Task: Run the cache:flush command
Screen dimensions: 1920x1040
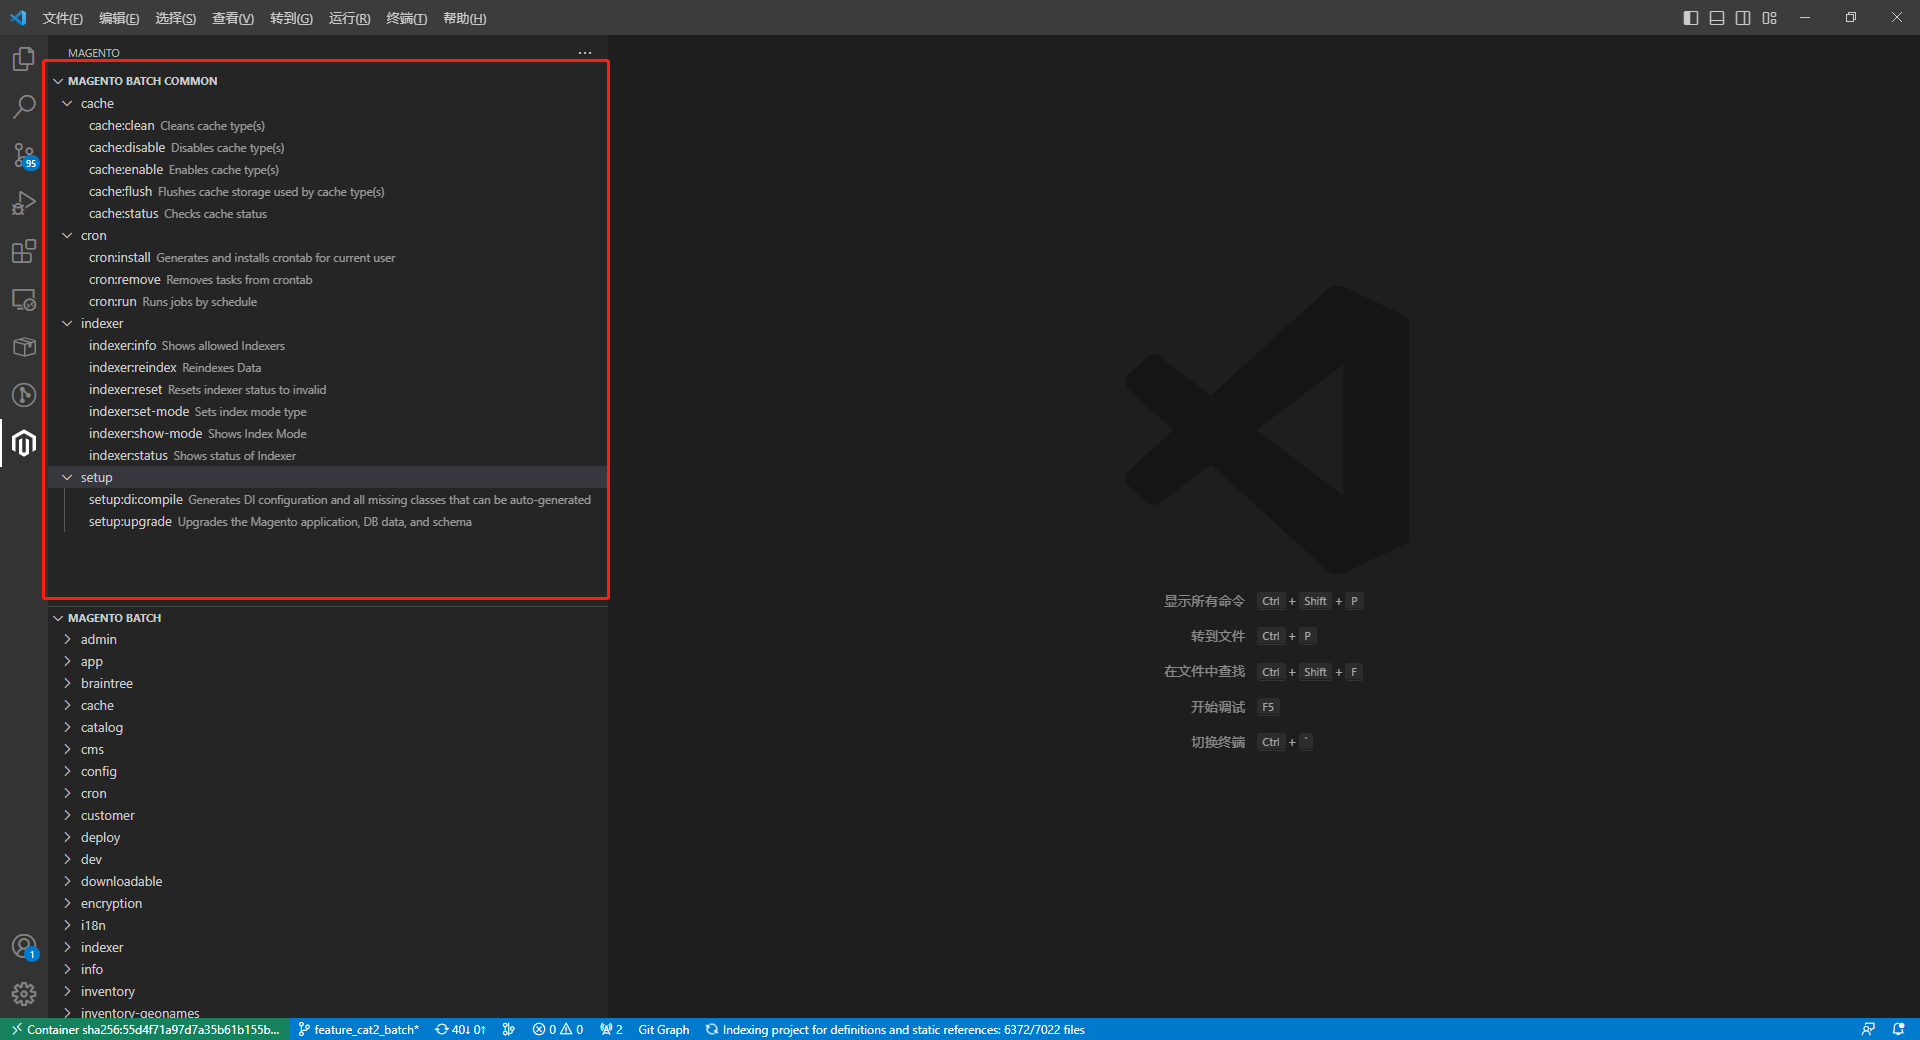Action: click(x=327, y=191)
